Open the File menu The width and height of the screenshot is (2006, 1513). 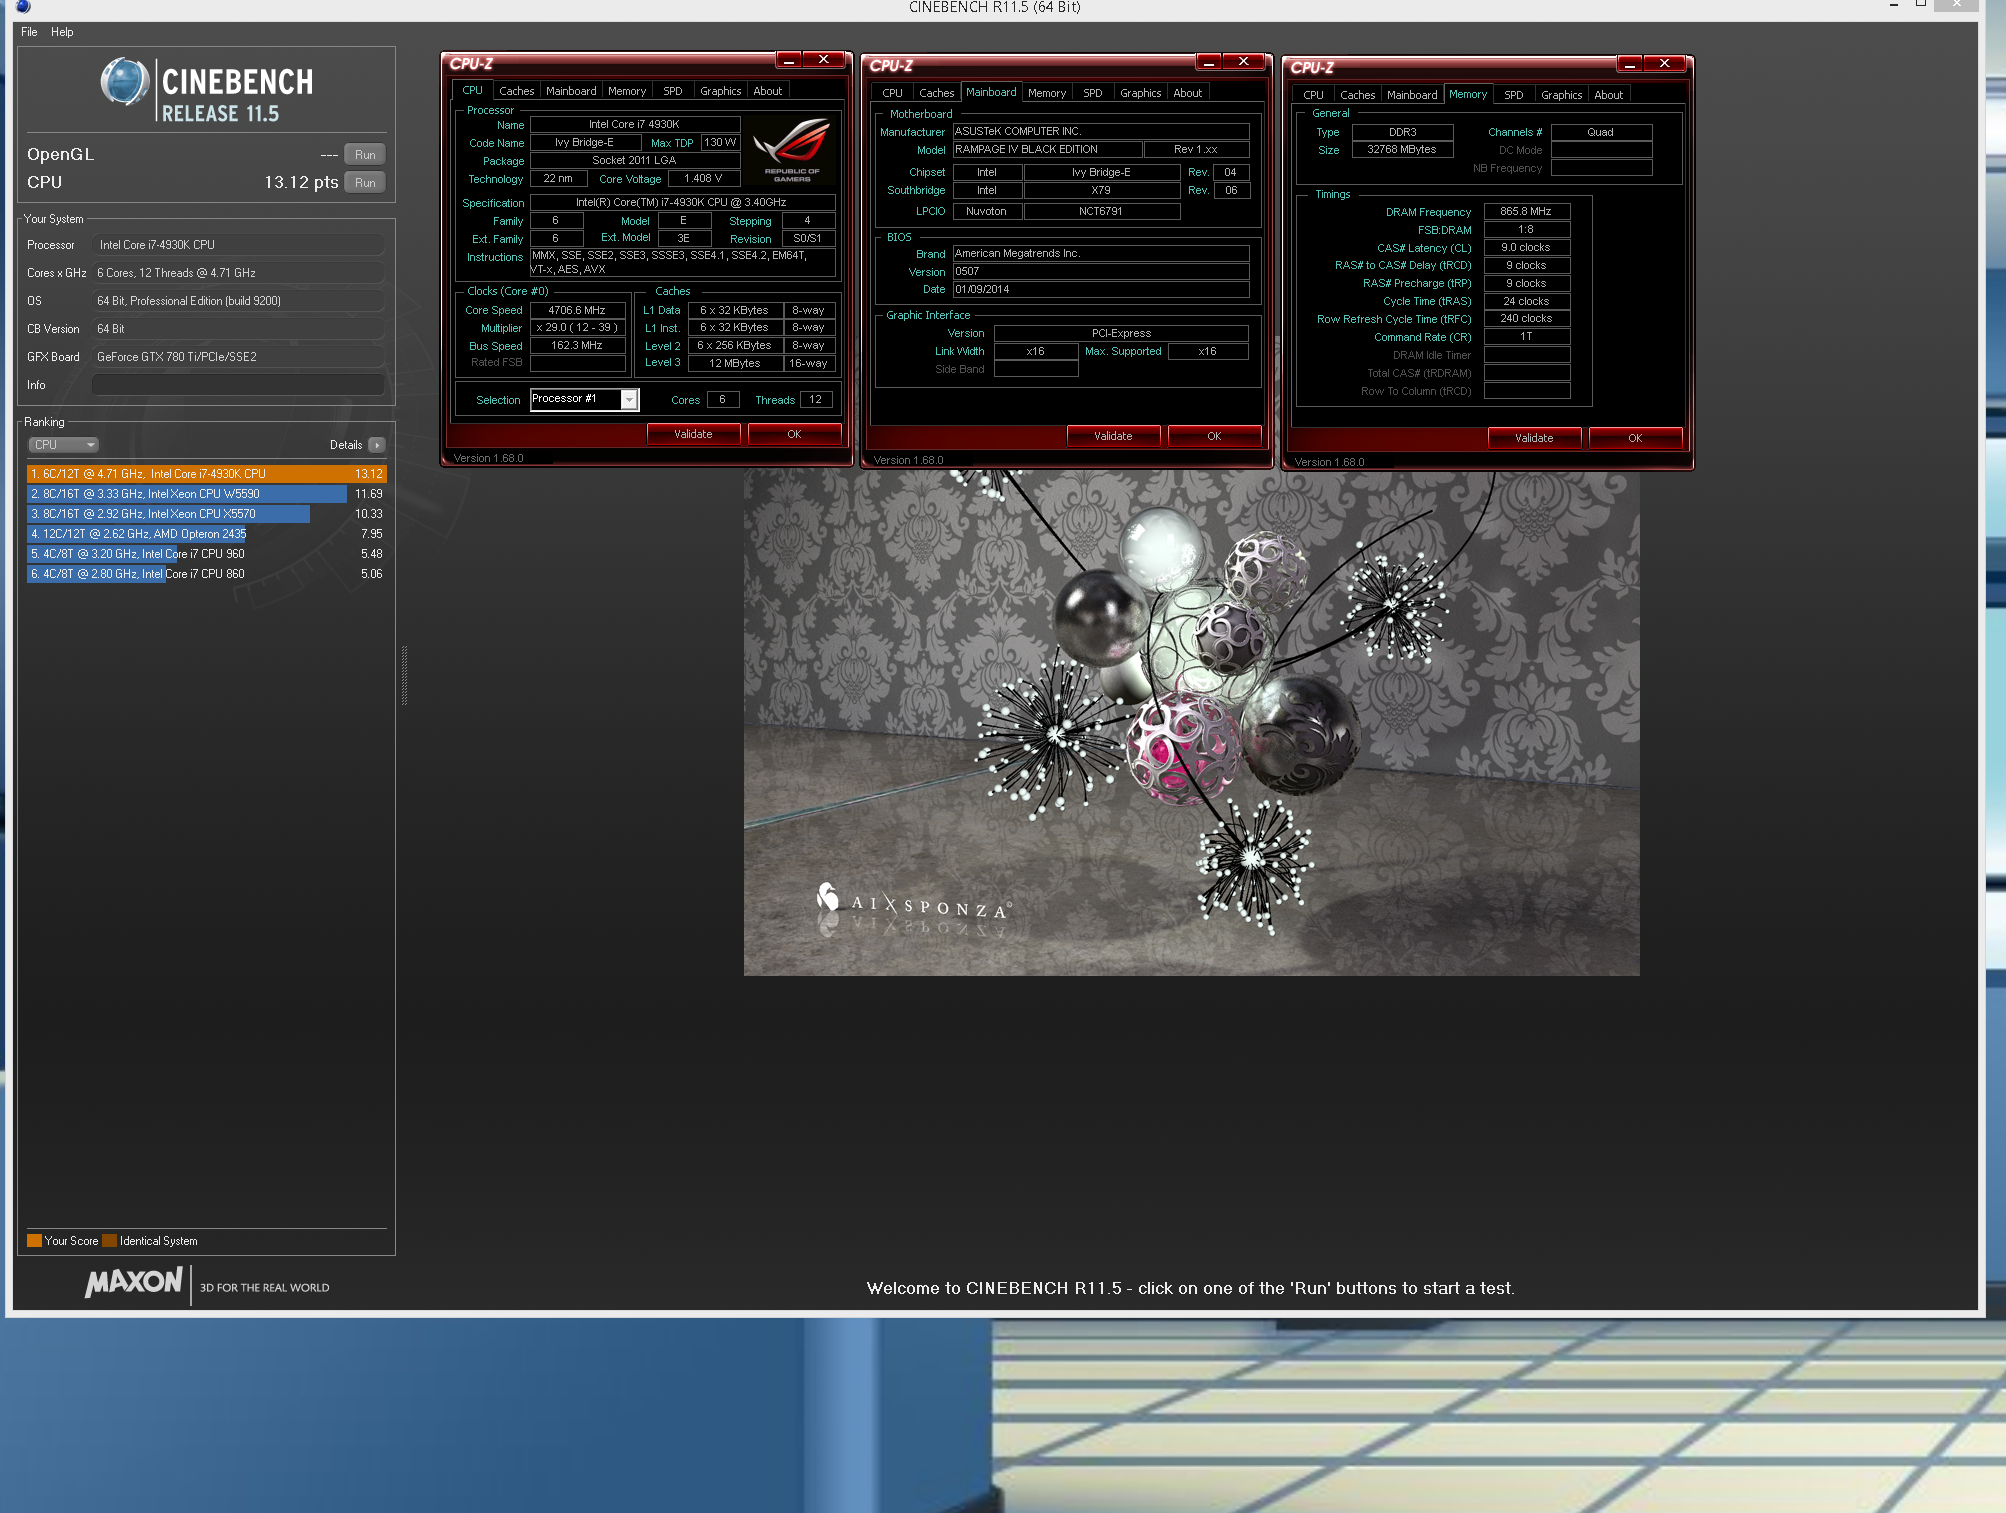[29, 32]
